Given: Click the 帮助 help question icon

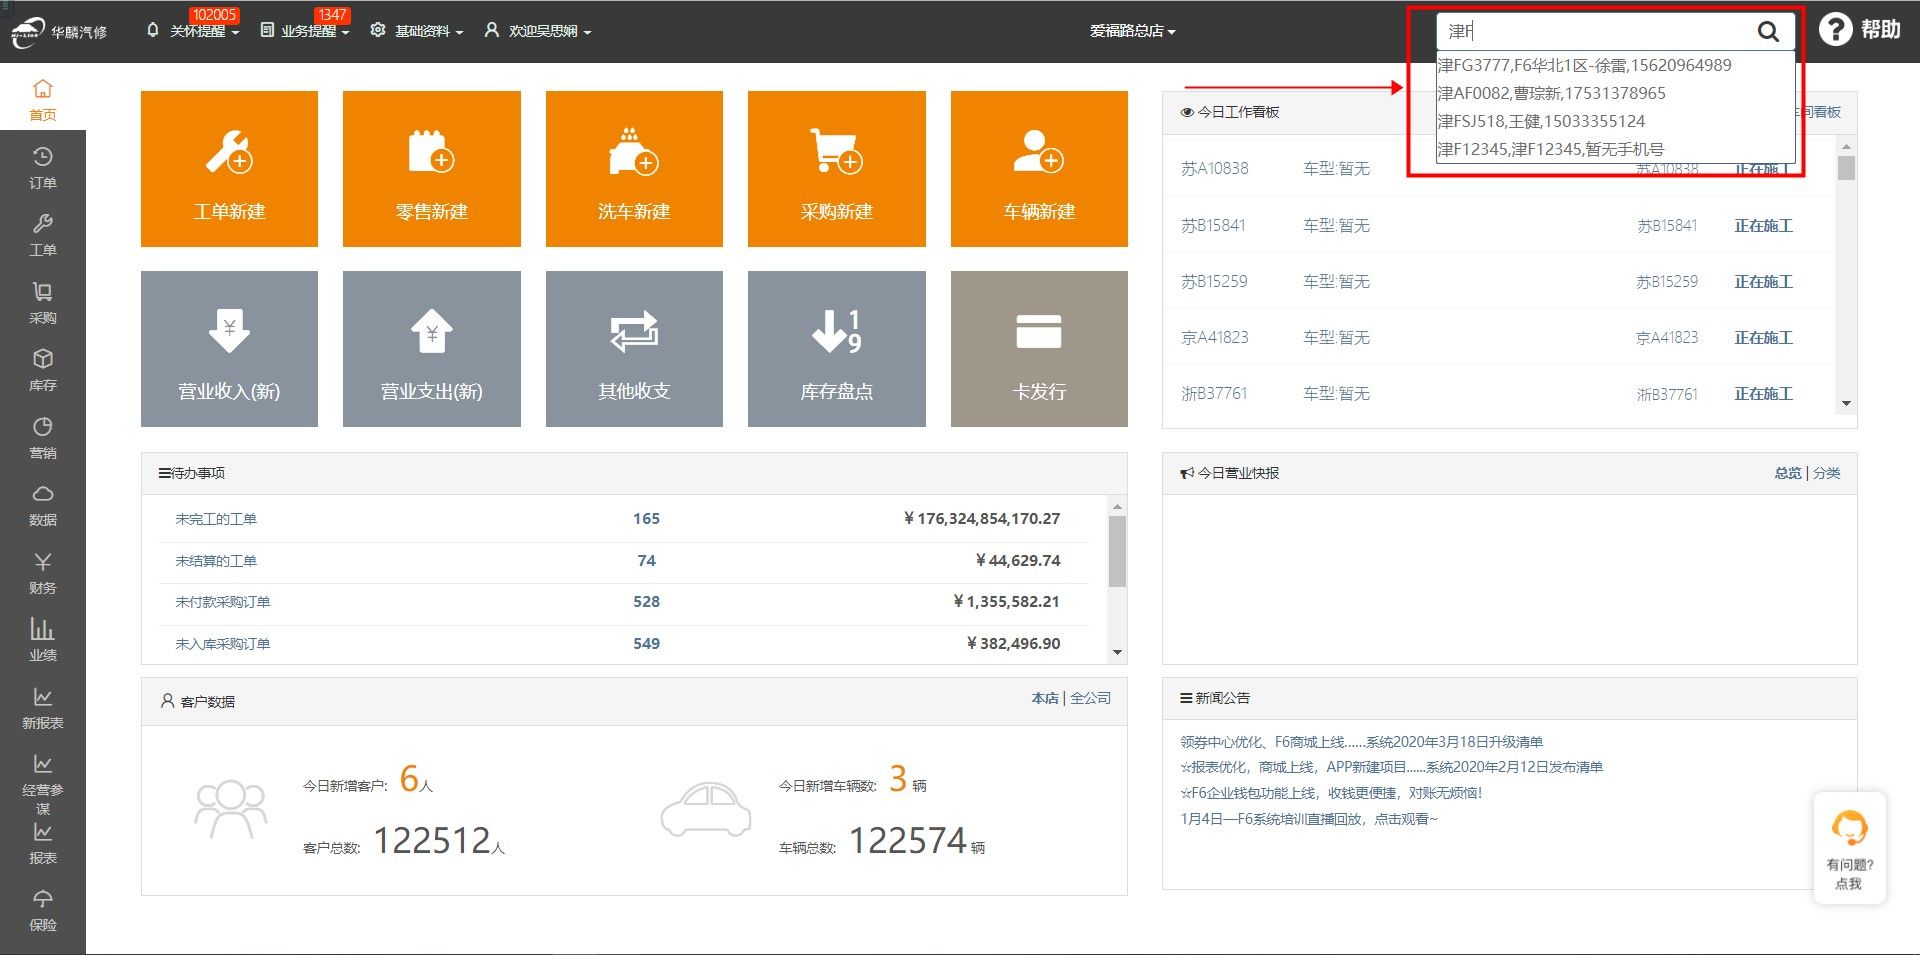Looking at the screenshot, I should click(1835, 30).
